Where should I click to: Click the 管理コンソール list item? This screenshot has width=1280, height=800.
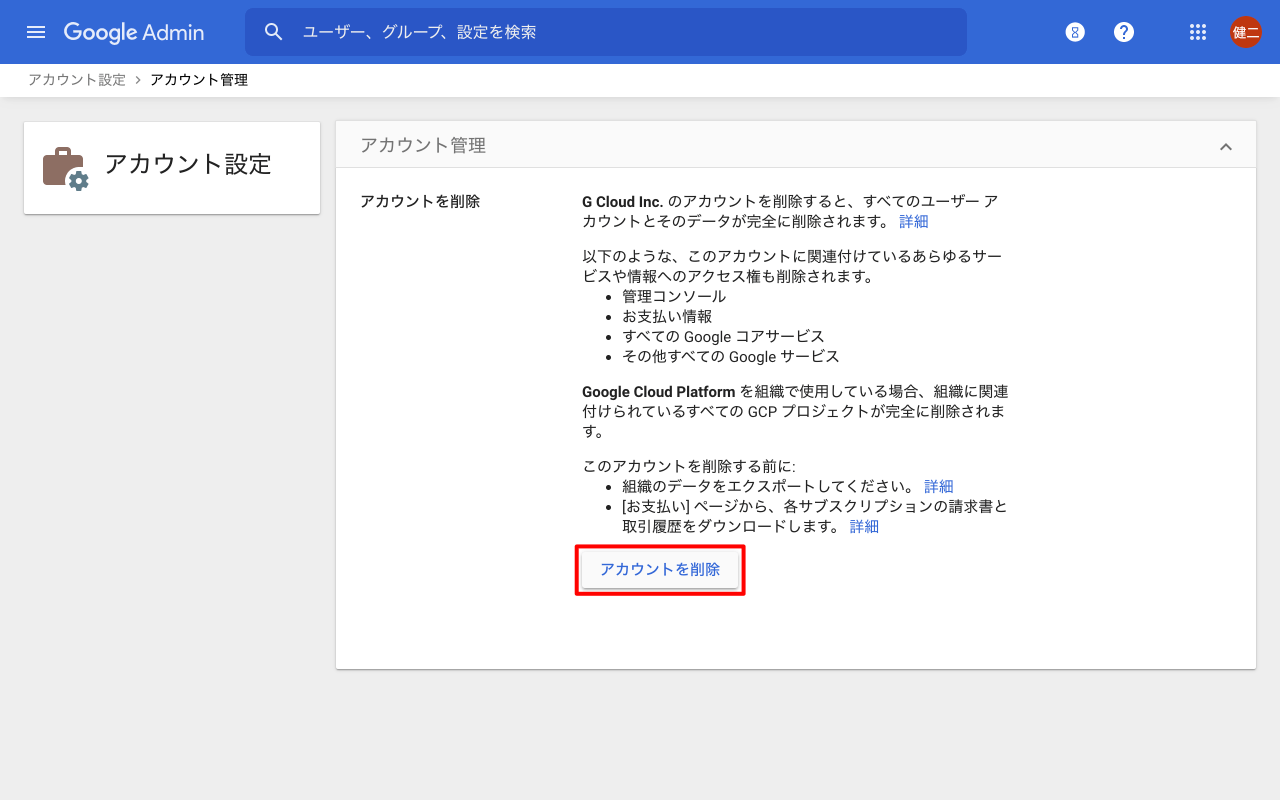tap(674, 296)
